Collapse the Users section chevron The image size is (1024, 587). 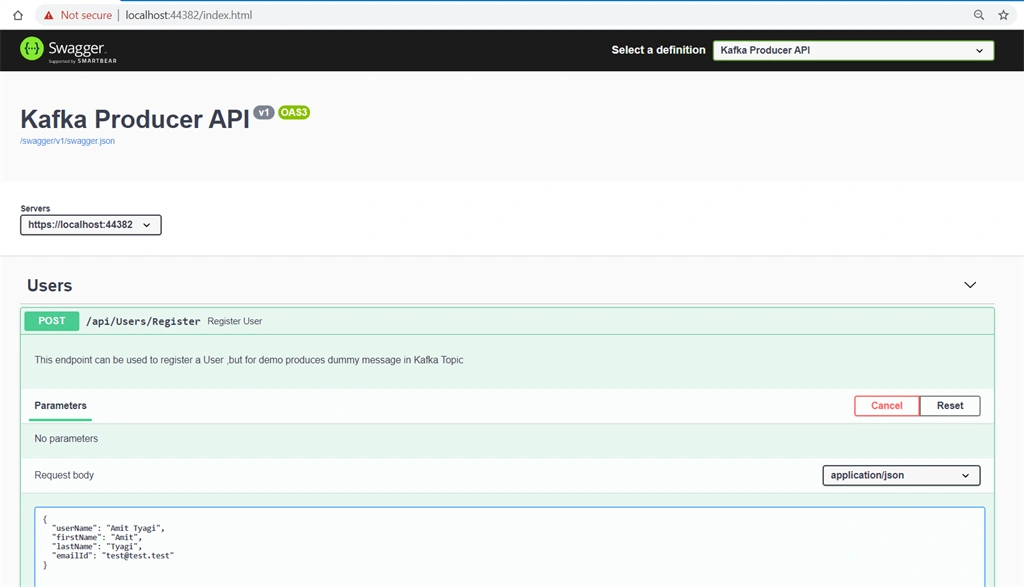coord(970,285)
